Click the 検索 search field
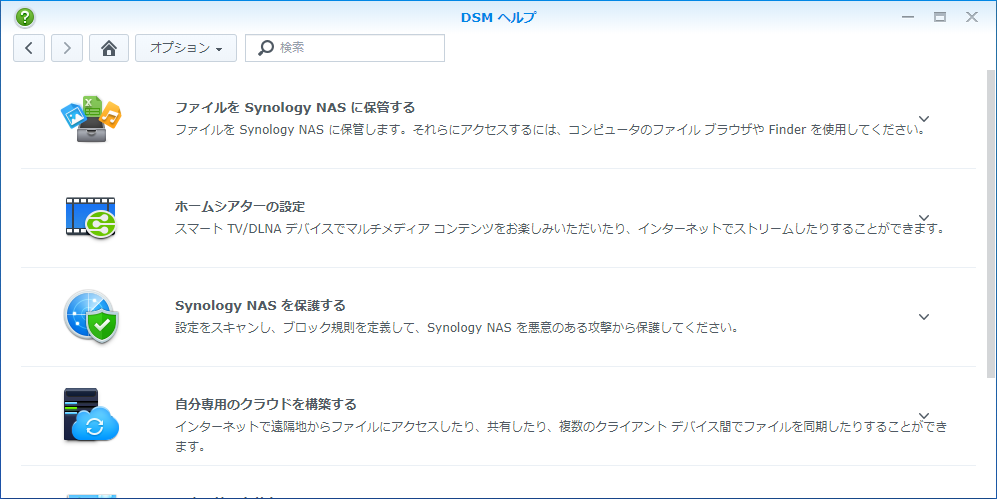This screenshot has width=997, height=499. point(345,48)
